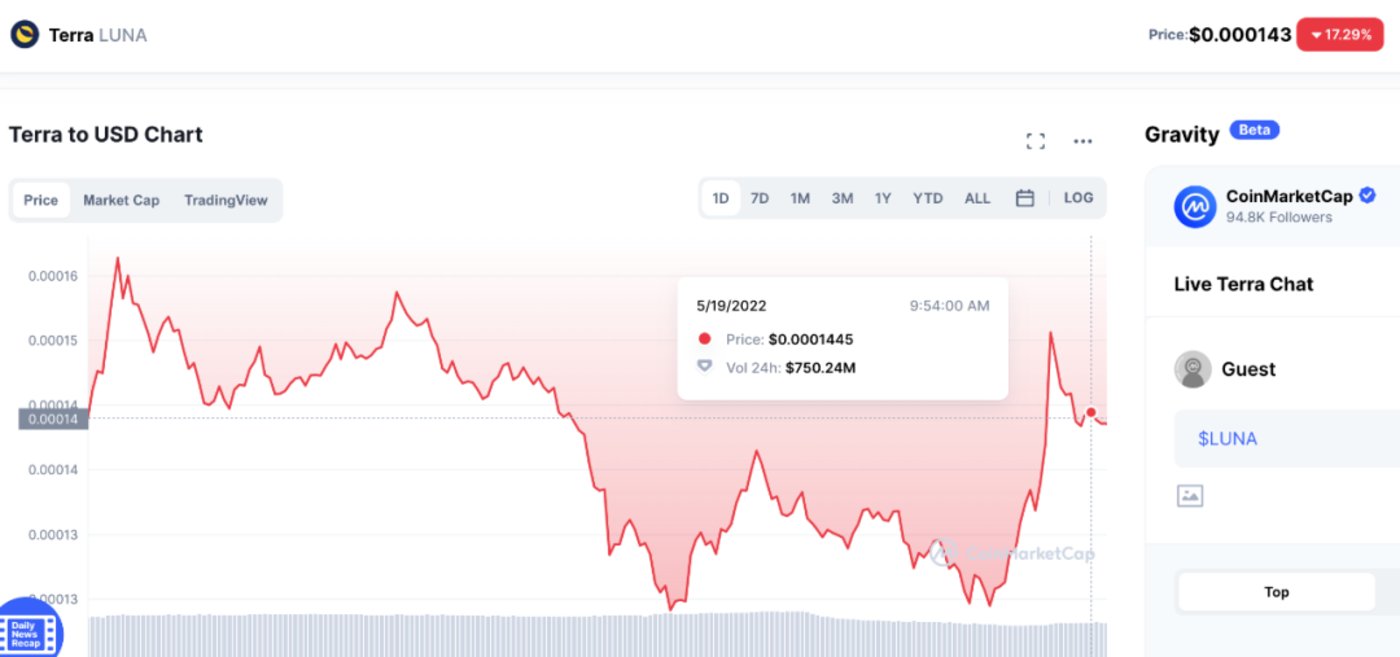1400x657 pixels.
Task: Select the ALL time range
Action: (x=977, y=197)
